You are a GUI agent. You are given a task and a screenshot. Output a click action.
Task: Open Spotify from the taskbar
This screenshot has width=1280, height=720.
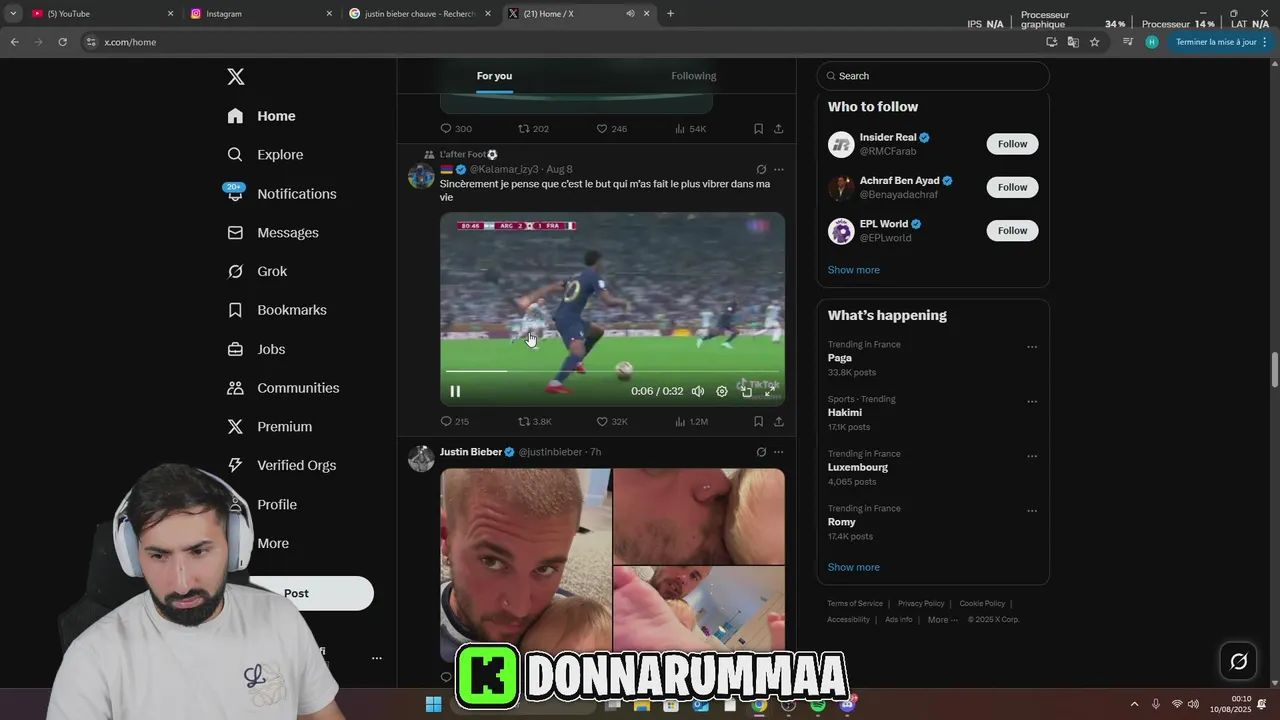pos(818,705)
